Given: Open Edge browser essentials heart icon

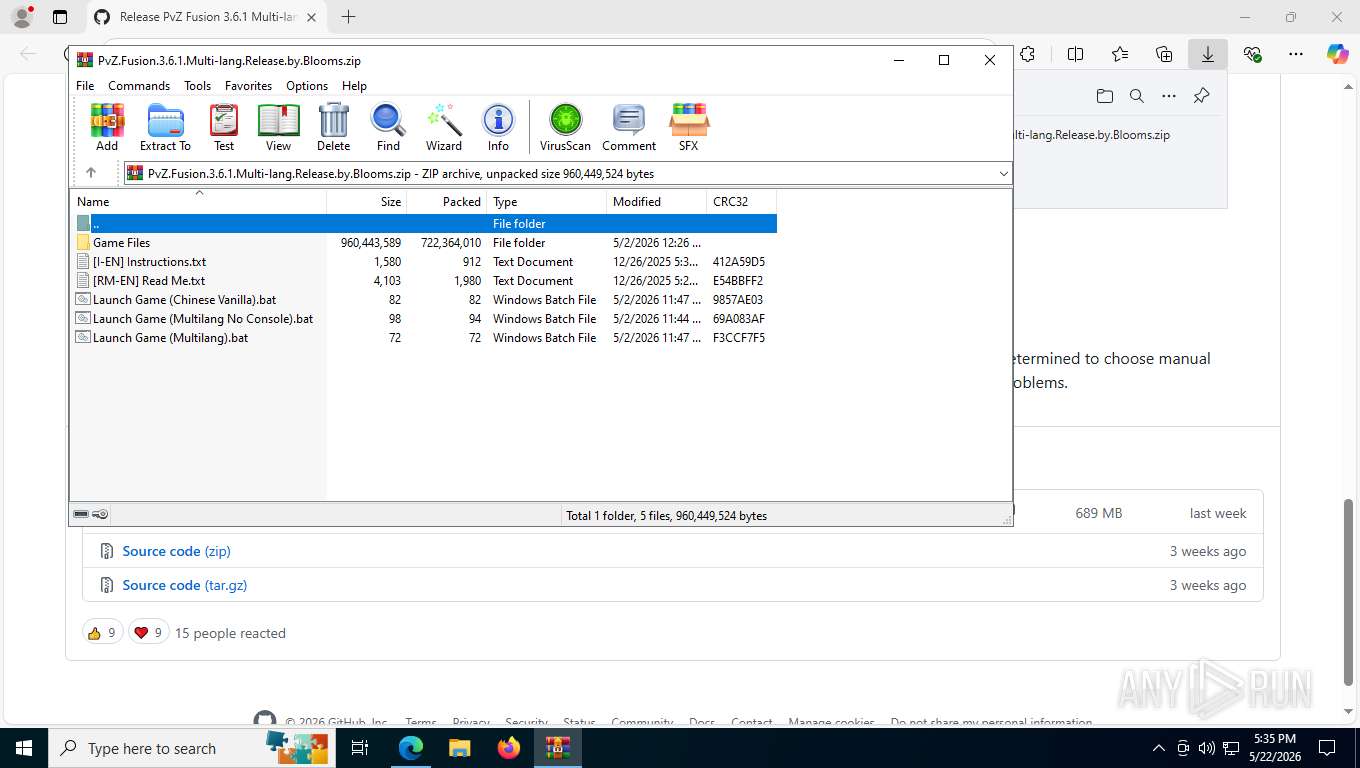Looking at the screenshot, I should 1252,54.
